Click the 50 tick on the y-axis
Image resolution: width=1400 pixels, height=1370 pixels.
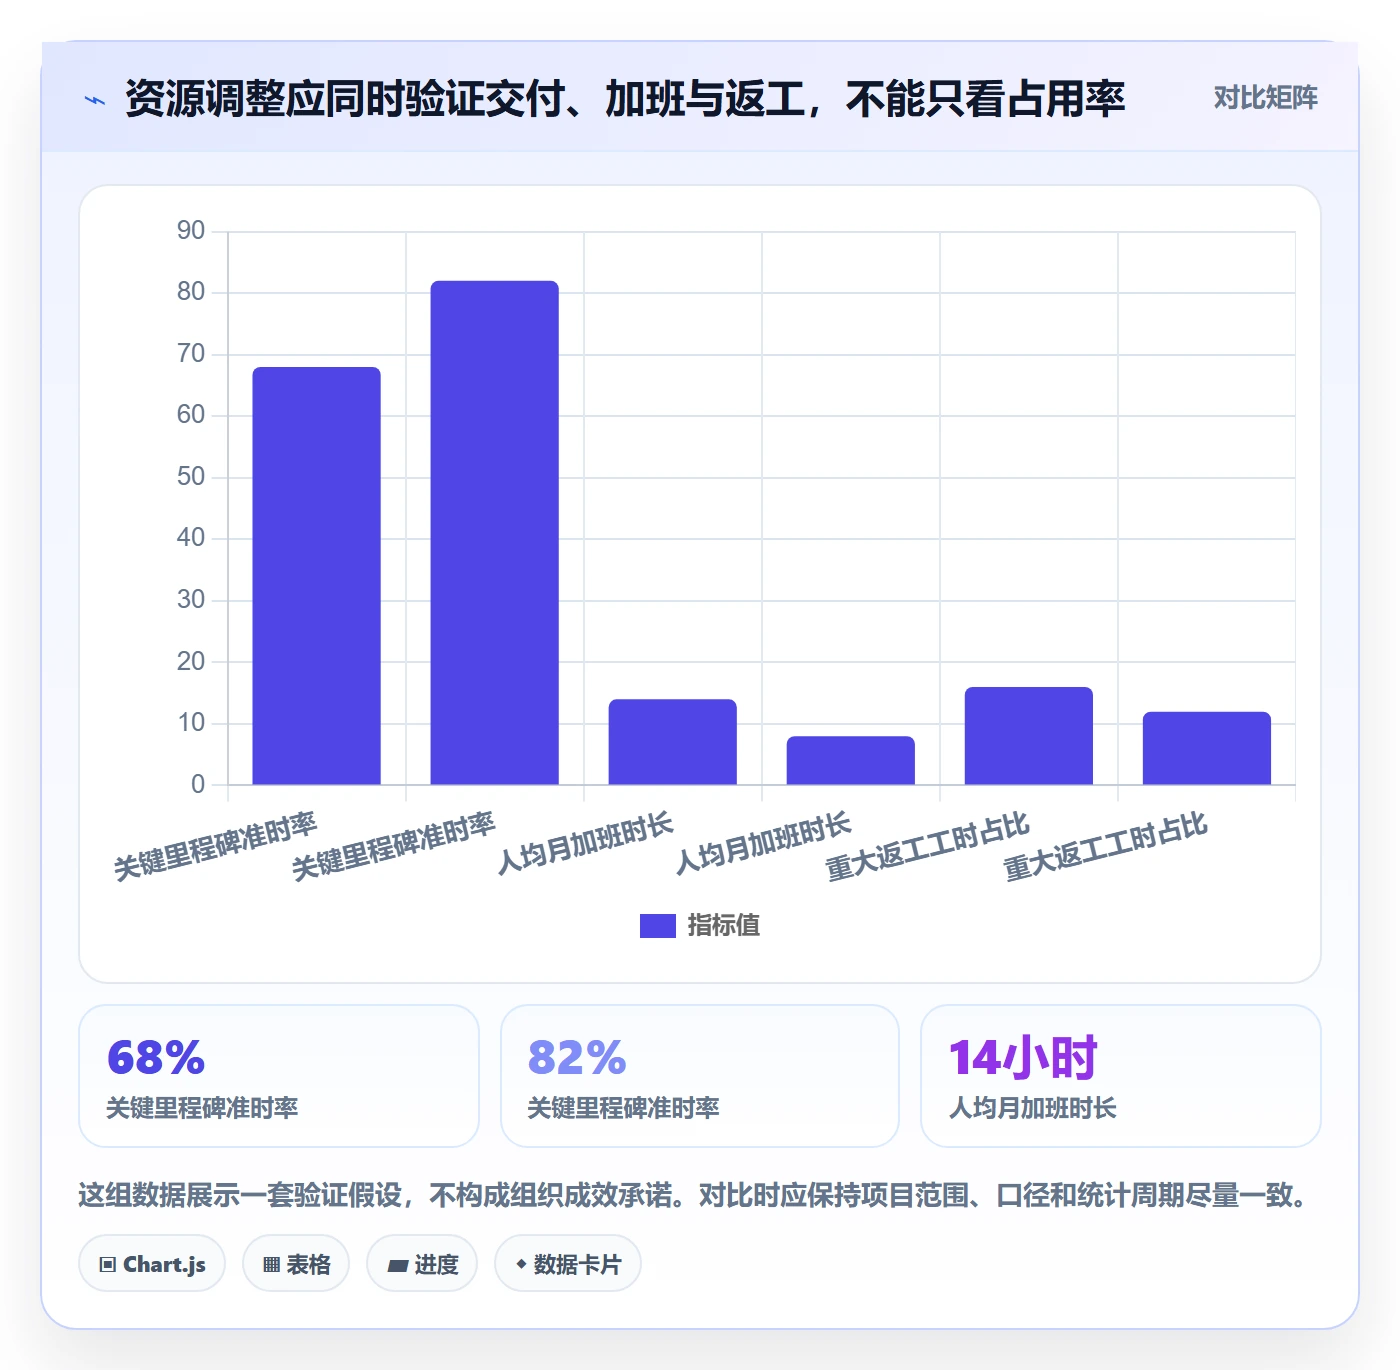tap(190, 477)
